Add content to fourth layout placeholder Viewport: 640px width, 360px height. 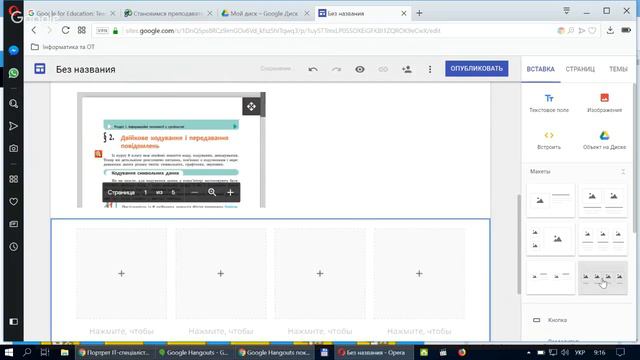pos(419,273)
